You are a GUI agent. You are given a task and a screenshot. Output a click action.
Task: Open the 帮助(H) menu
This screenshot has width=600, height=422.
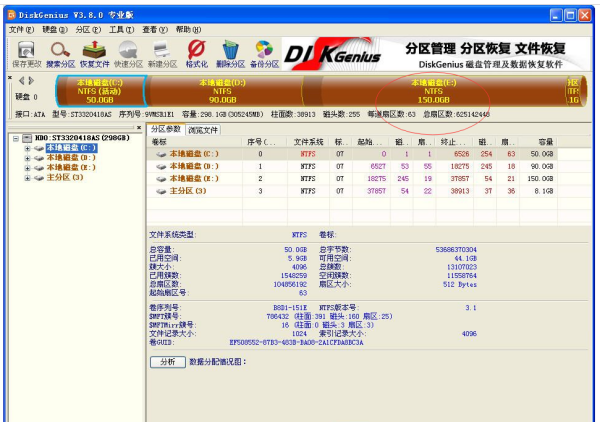point(188,29)
